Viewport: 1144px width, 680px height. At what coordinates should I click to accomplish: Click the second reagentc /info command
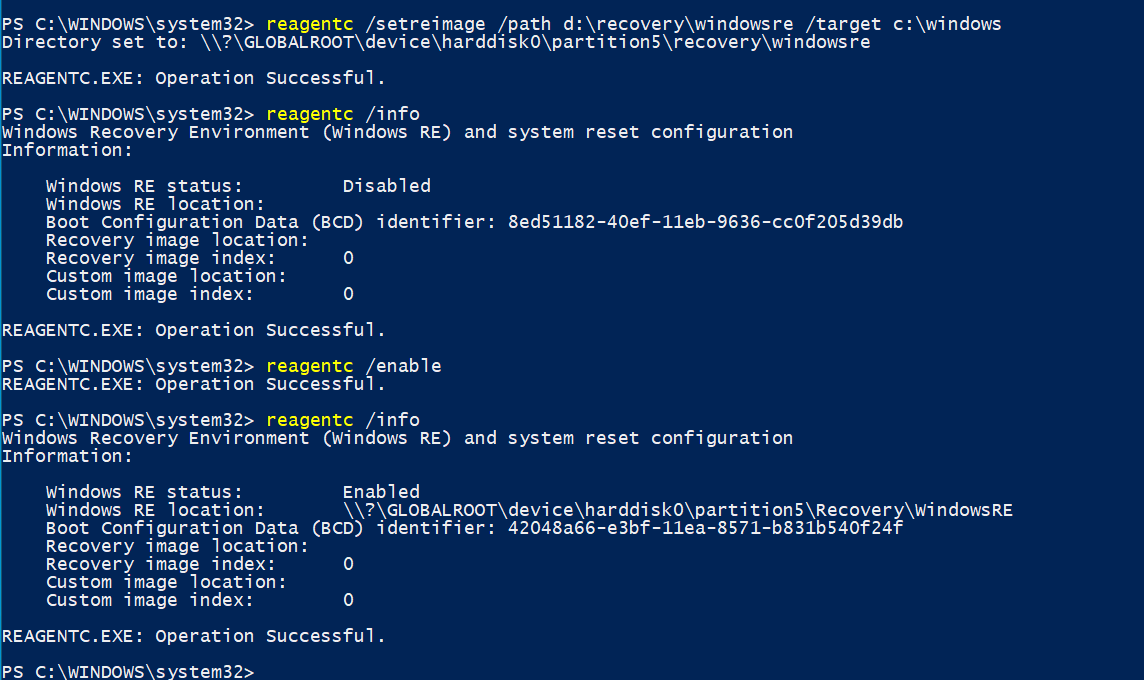click(x=342, y=420)
